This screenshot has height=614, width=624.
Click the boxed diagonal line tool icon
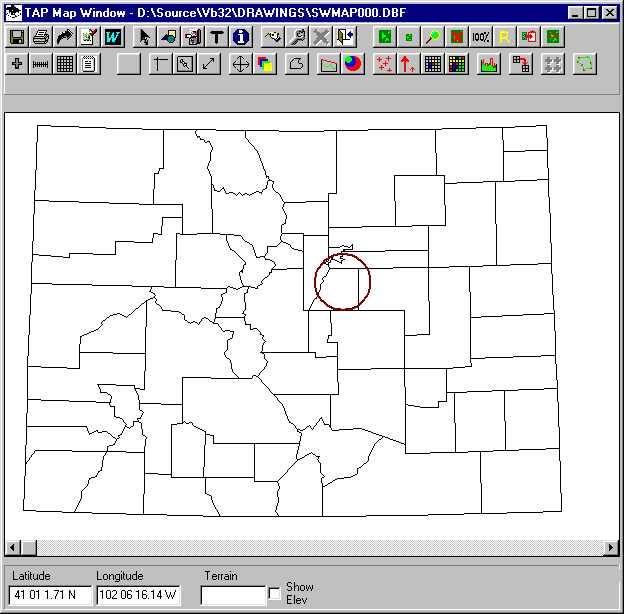[x=185, y=64]
